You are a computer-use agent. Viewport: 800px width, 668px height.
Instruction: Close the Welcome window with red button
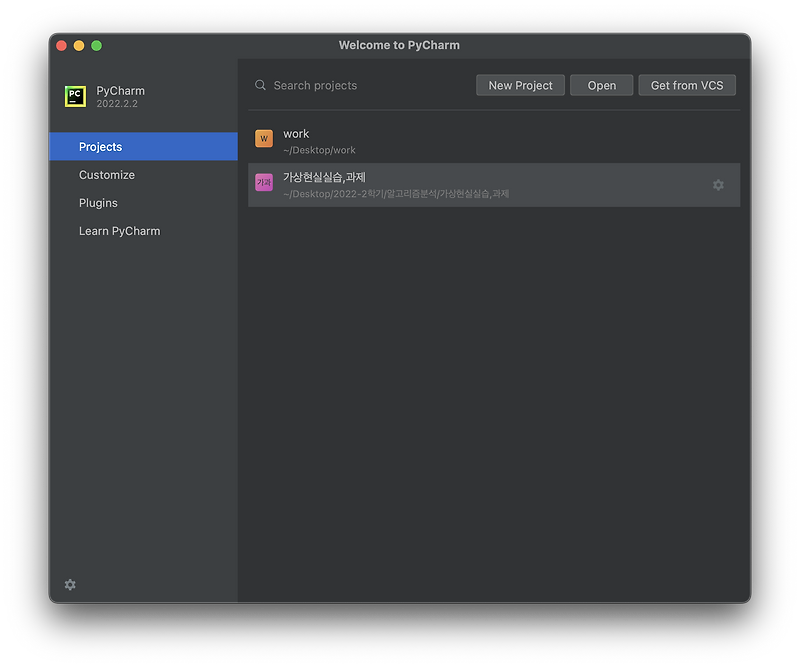(62, 45)
